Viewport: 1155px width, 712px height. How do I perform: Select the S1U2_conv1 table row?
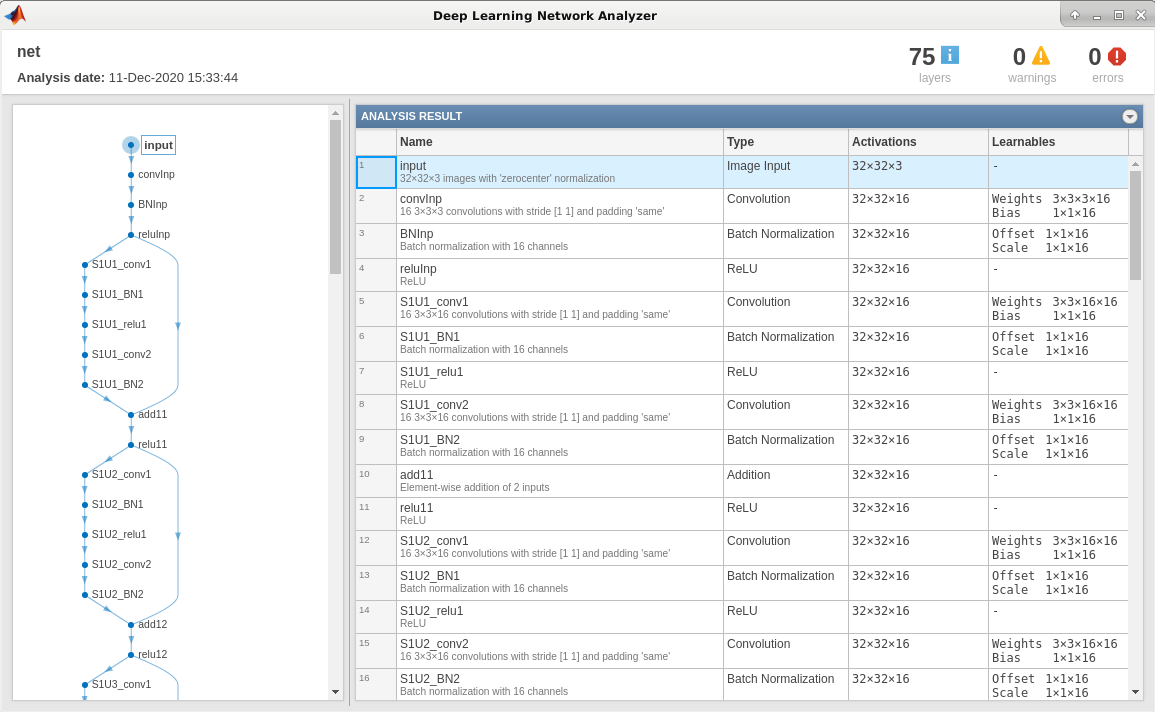(742, 548)
